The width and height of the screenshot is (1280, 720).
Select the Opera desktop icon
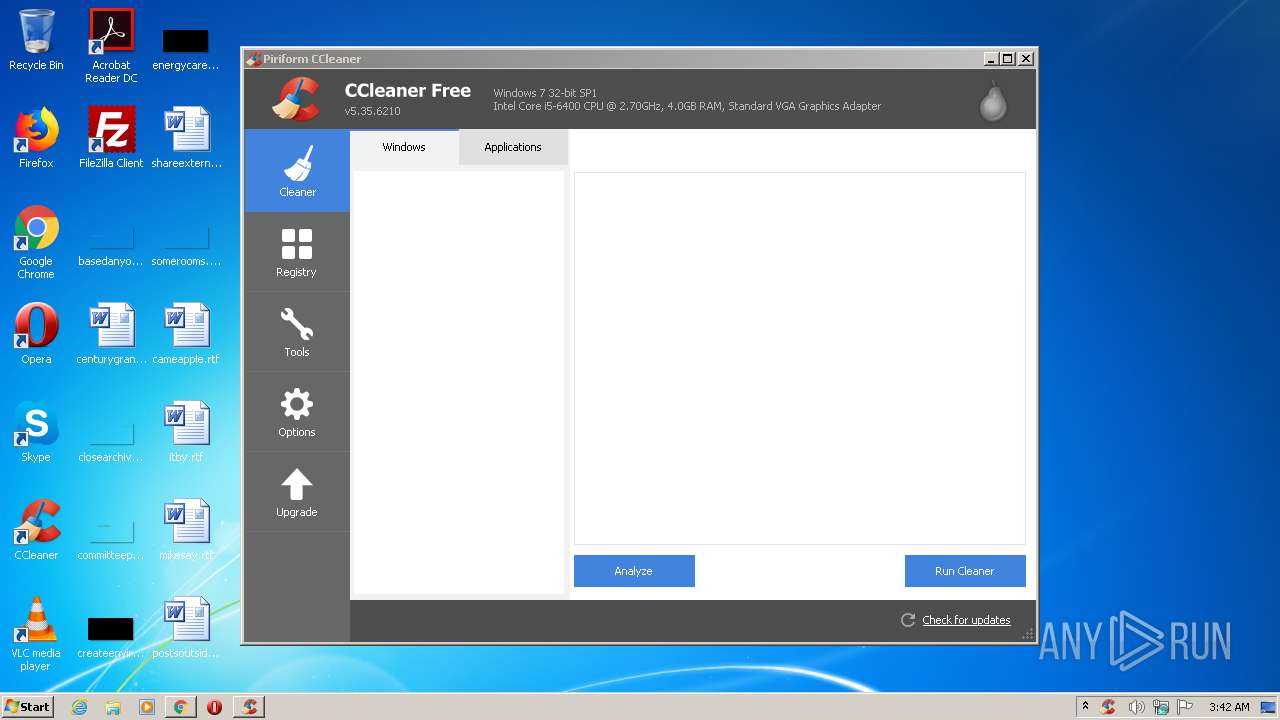pos(36,334)
